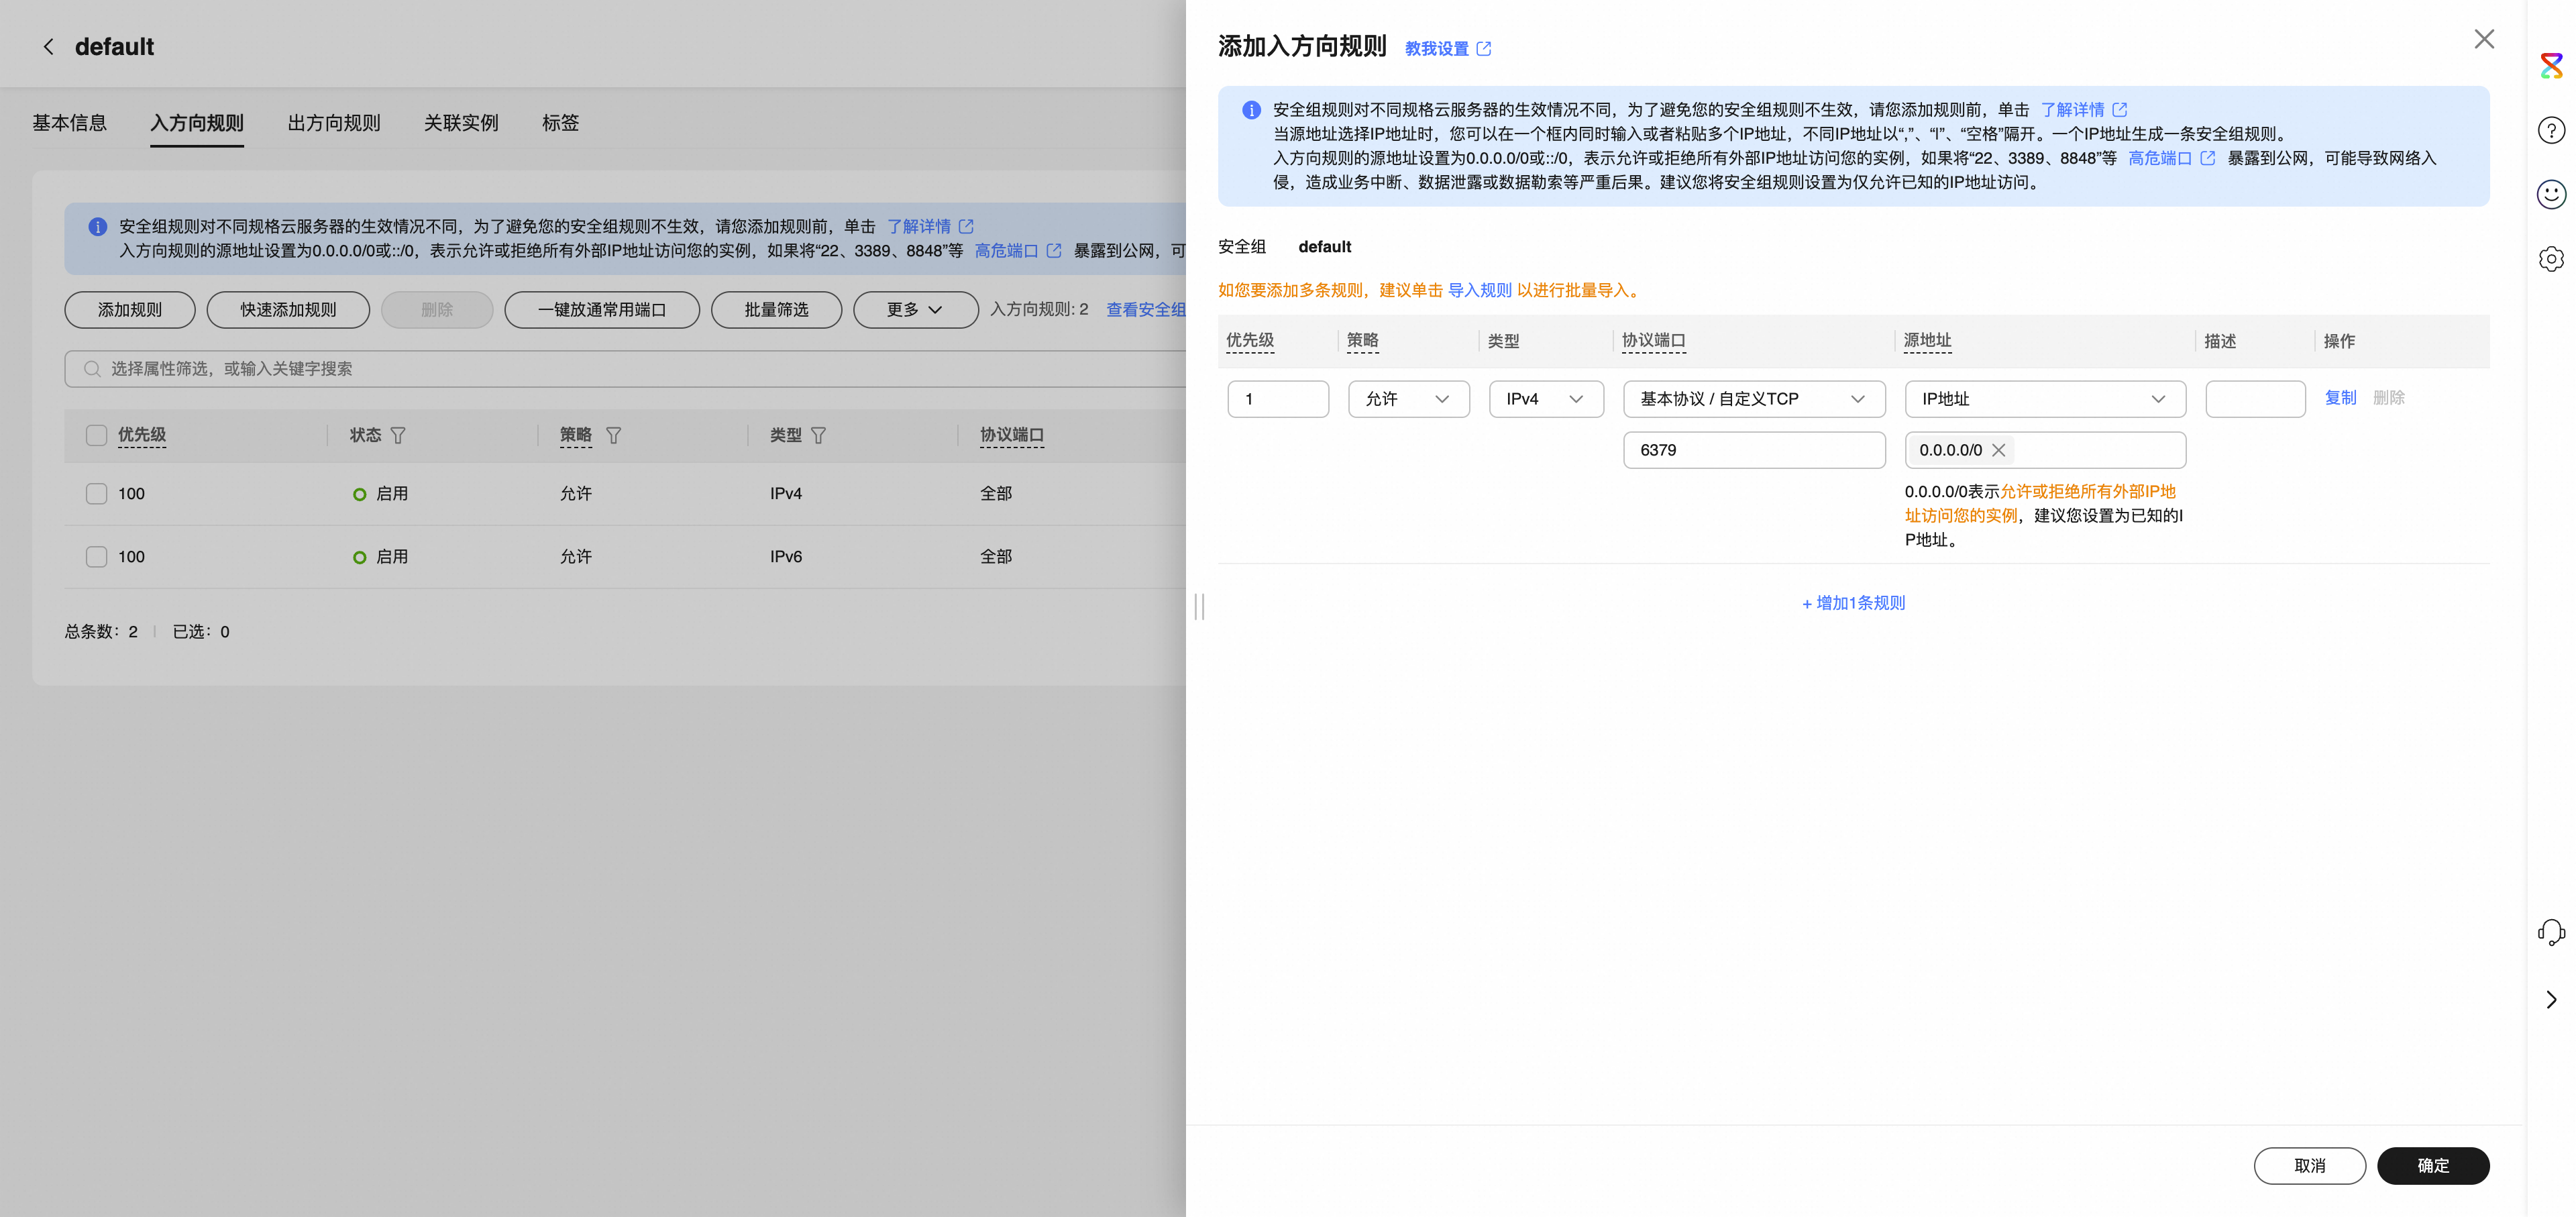Viewport: 2576px width, 1217px height.
Task: Switch to the 出方向规则 tab
Action: coord(333,122)
